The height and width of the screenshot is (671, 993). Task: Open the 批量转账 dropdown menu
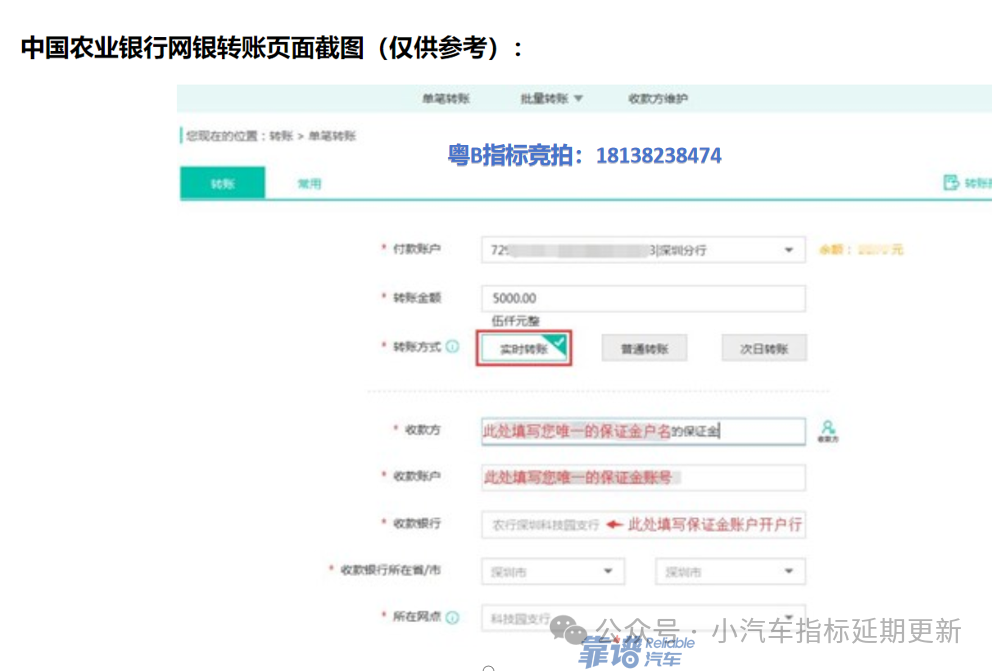click(551, 99)
